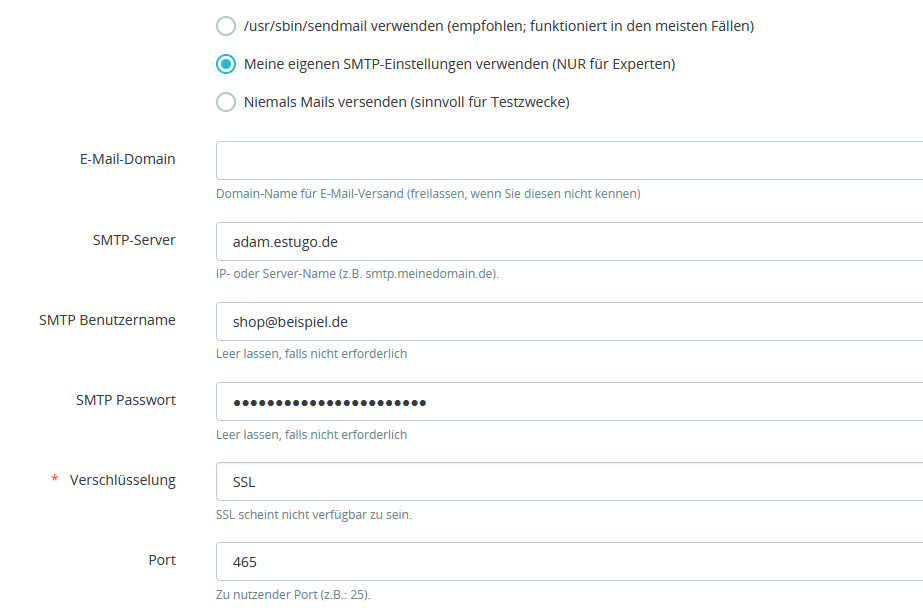Click the Port field label
This screenshot has width=923, height=608.
point(162,560)
